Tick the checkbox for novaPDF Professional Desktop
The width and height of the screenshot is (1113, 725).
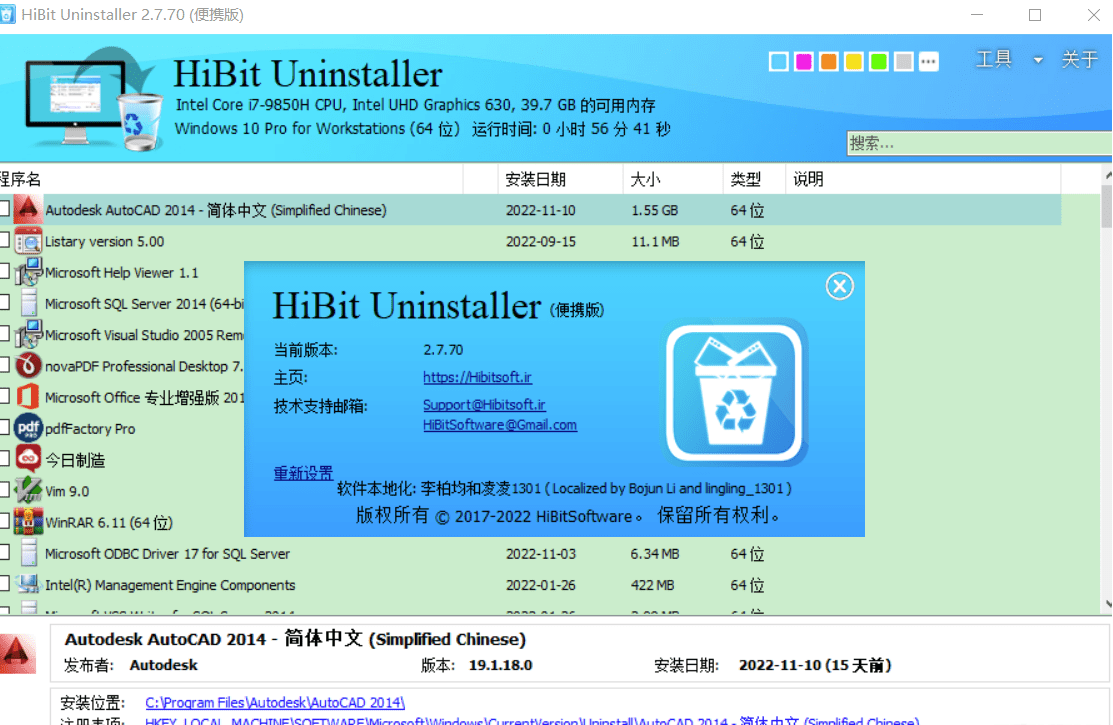[x=4, y=365]
